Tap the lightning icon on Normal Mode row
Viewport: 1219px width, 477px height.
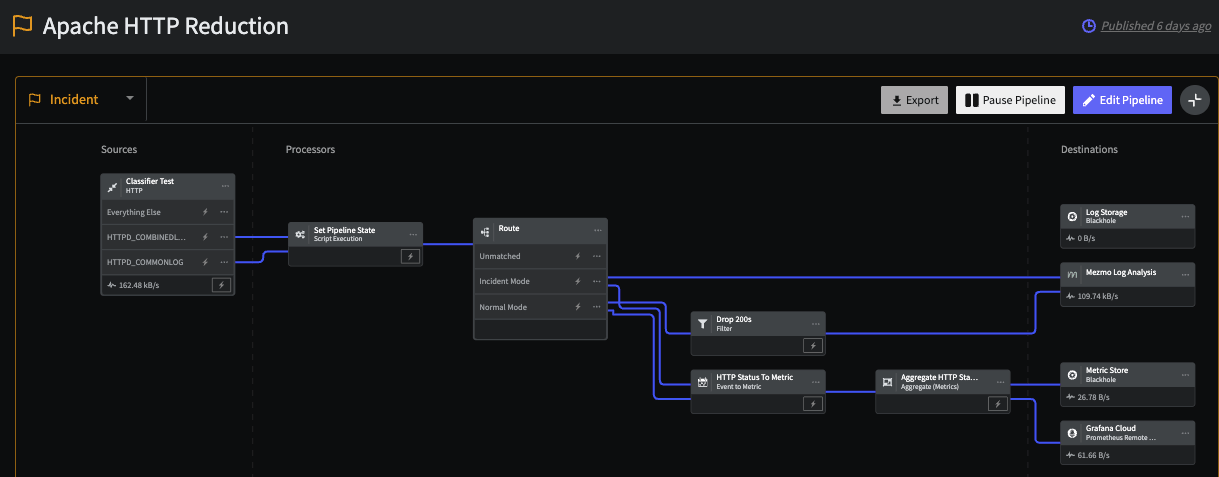pyautogui.click(x=577, y=307)
